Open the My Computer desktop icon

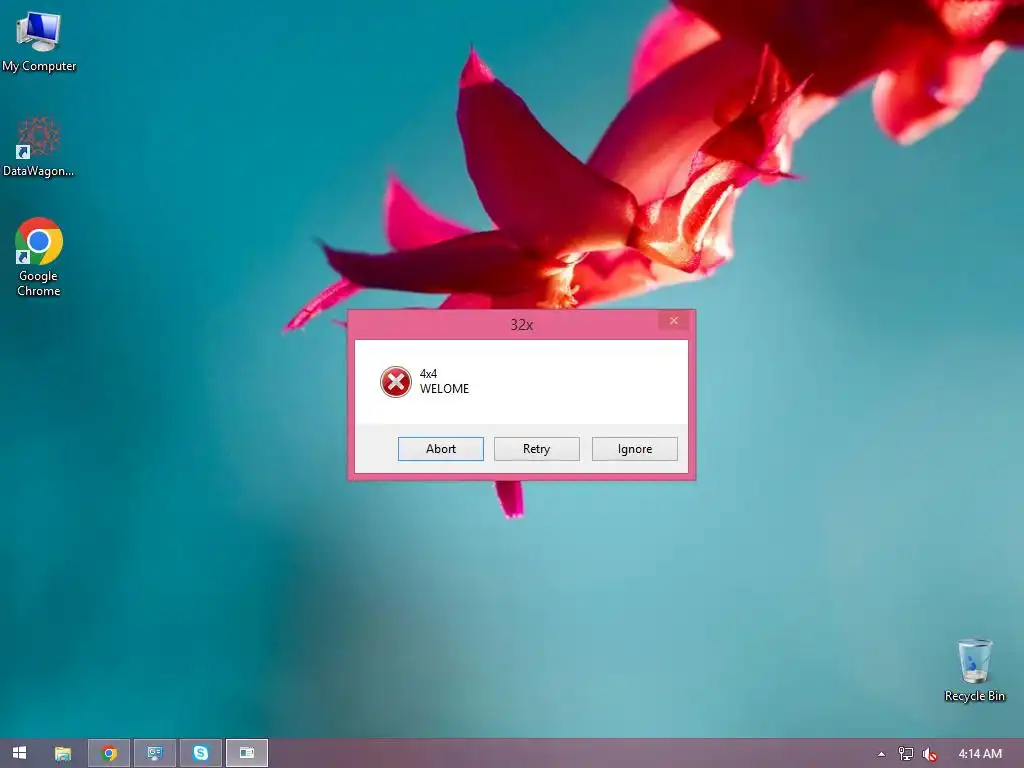click(39, 40)
